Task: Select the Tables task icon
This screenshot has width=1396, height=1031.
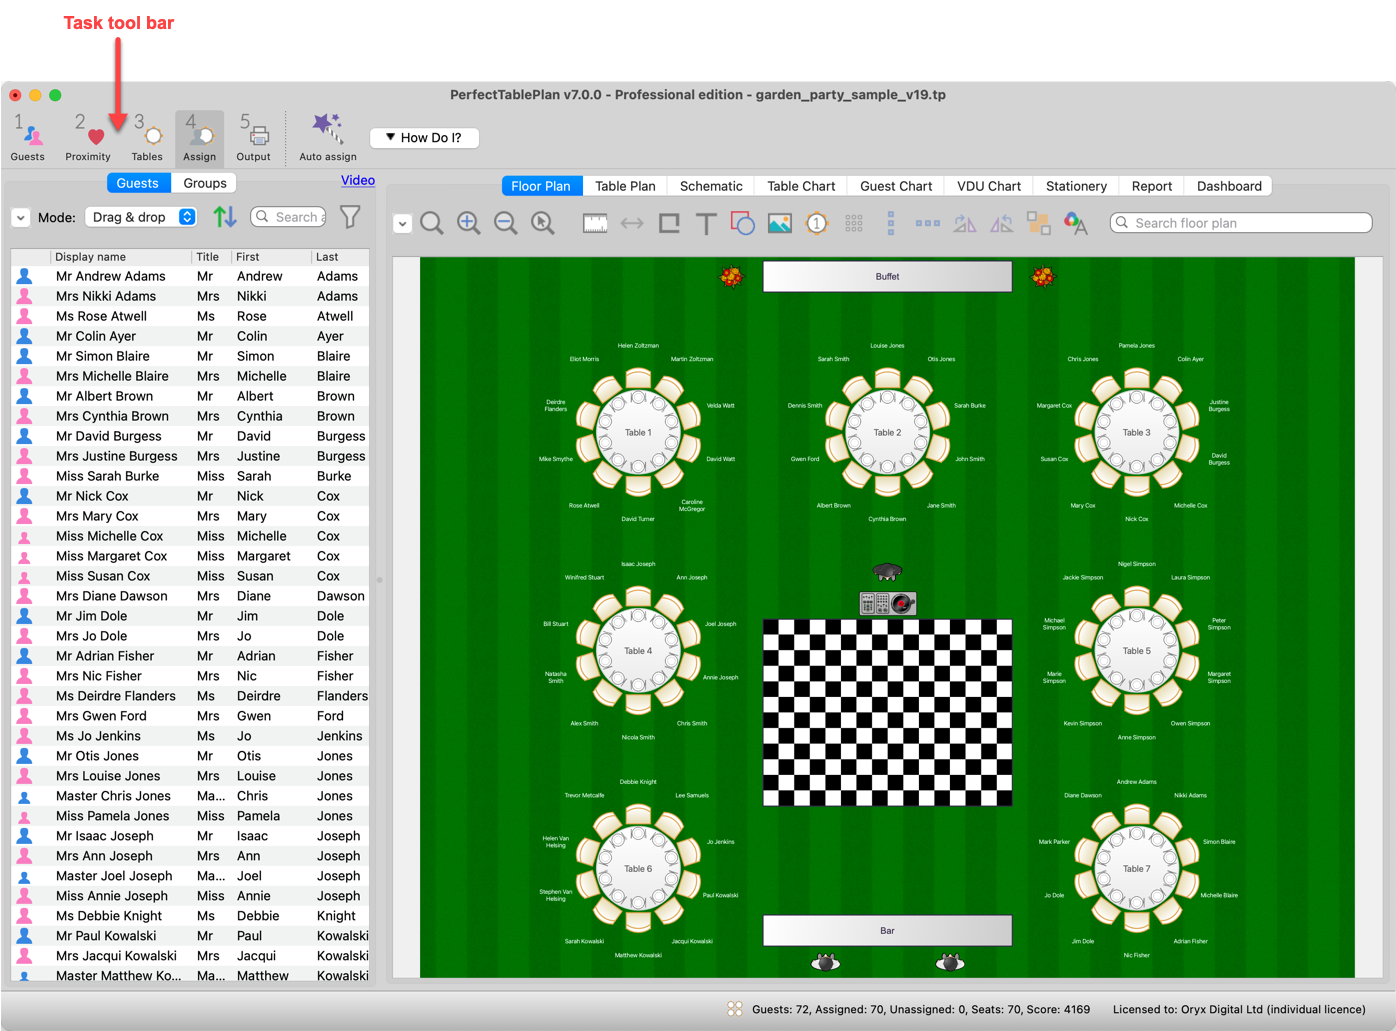Action: pyautogui.click(x=147, y=136)
